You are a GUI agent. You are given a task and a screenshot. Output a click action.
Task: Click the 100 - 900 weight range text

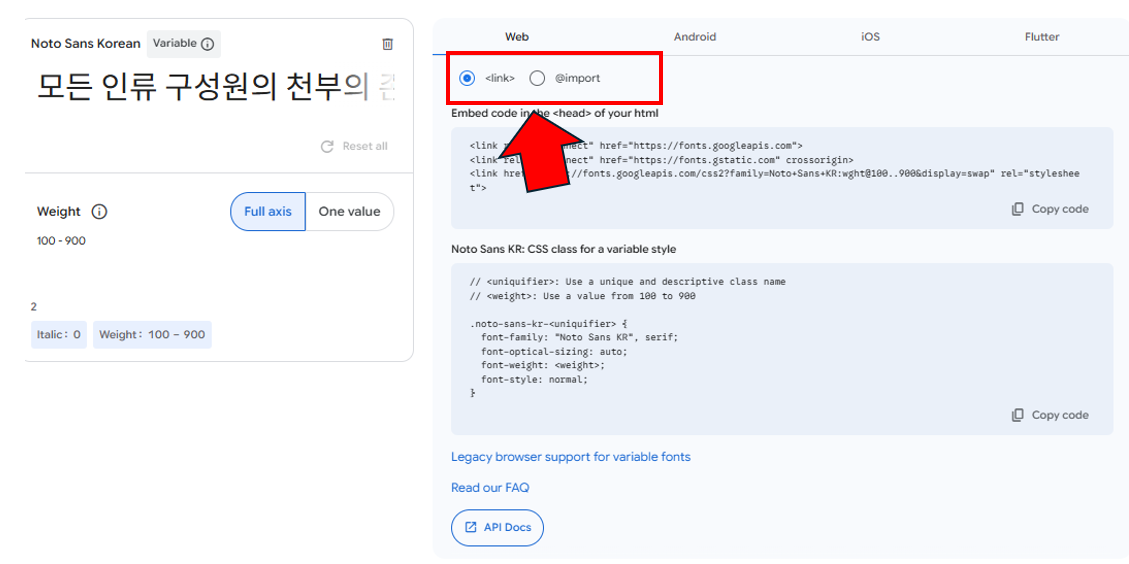coord(61,241)
